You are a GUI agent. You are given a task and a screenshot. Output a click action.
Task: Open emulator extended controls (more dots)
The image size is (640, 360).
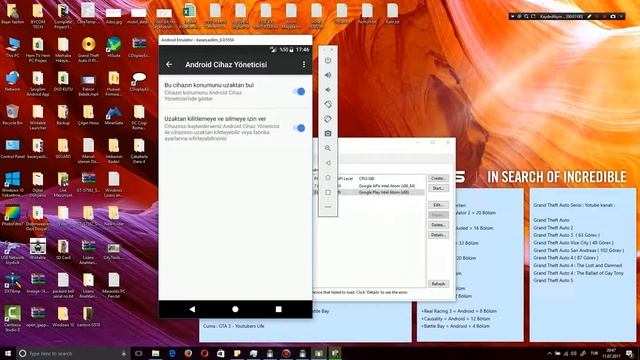[x=328, y=207]
